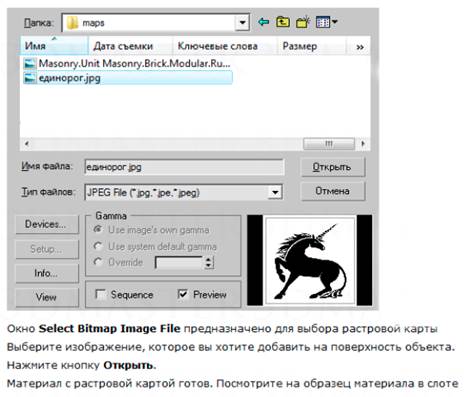This screenshot has width=467, height=397.
Task: Create a new folder icon
Action: click(x=303, y=22)
